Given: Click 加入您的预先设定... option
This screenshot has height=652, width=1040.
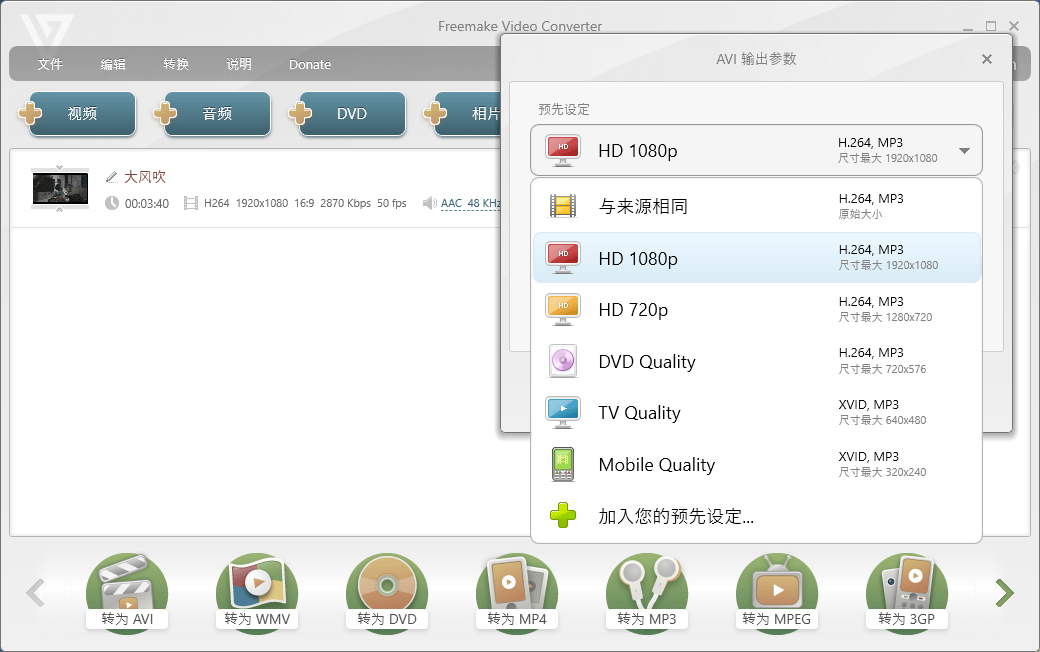Looking at the screenshot, I should coord(756,515).
